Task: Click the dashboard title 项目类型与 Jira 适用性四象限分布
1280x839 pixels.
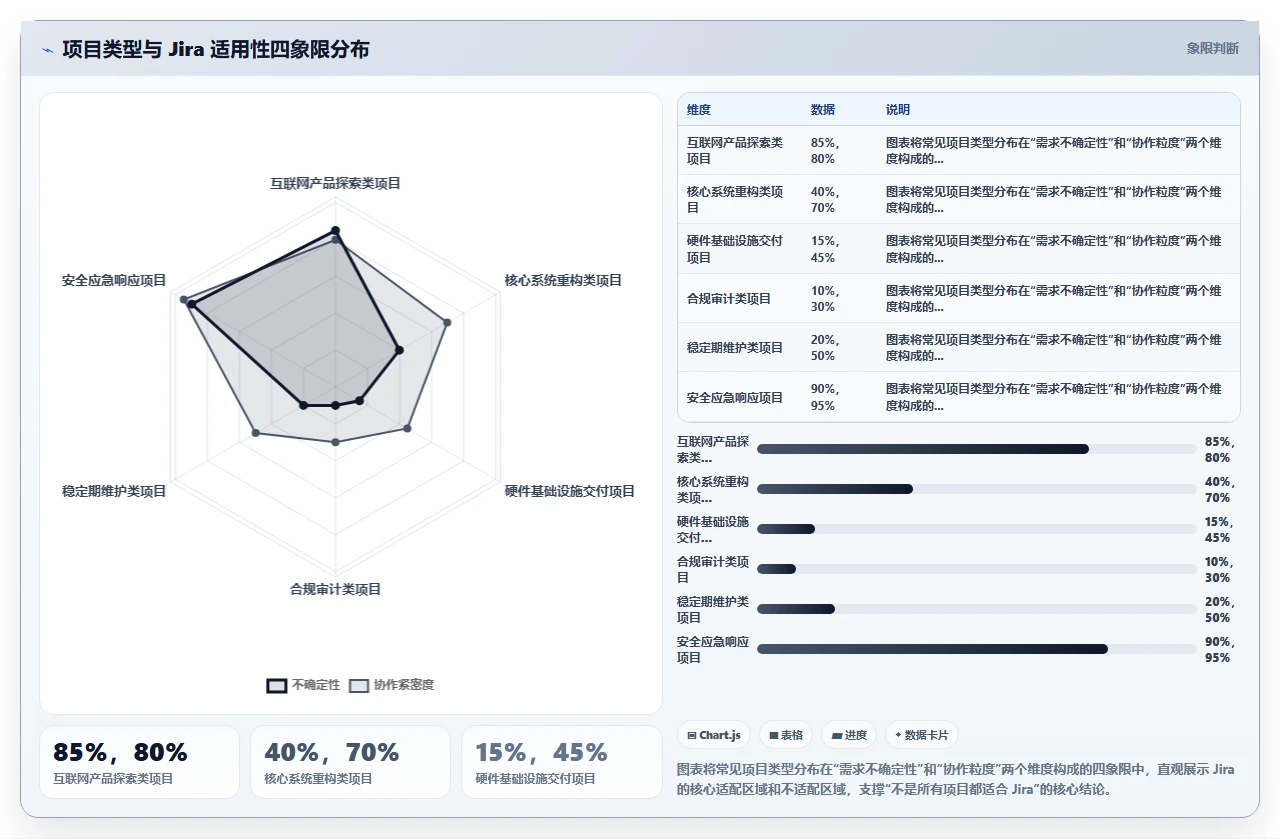Action: pos(215,49)
